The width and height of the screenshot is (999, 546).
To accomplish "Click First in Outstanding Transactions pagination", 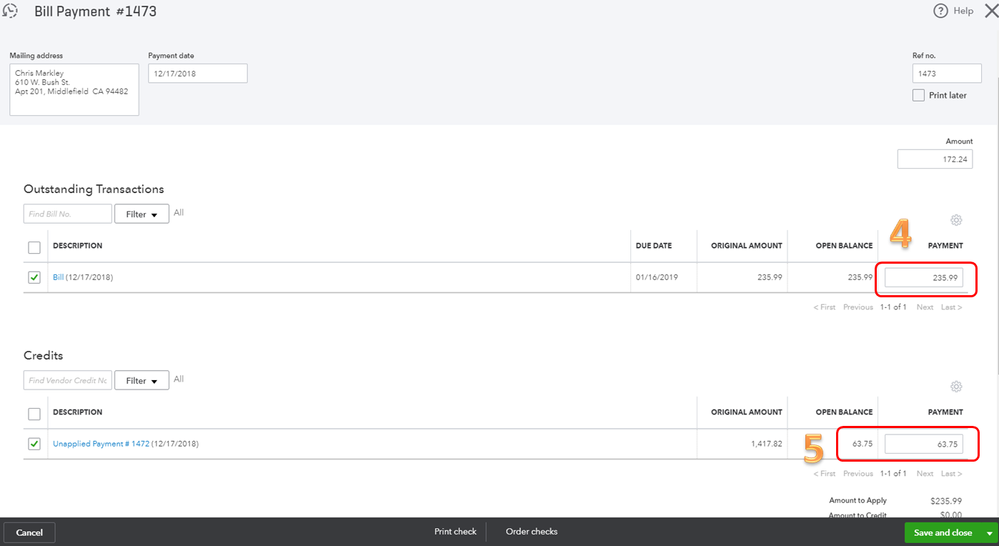I will tap(824, 307).
